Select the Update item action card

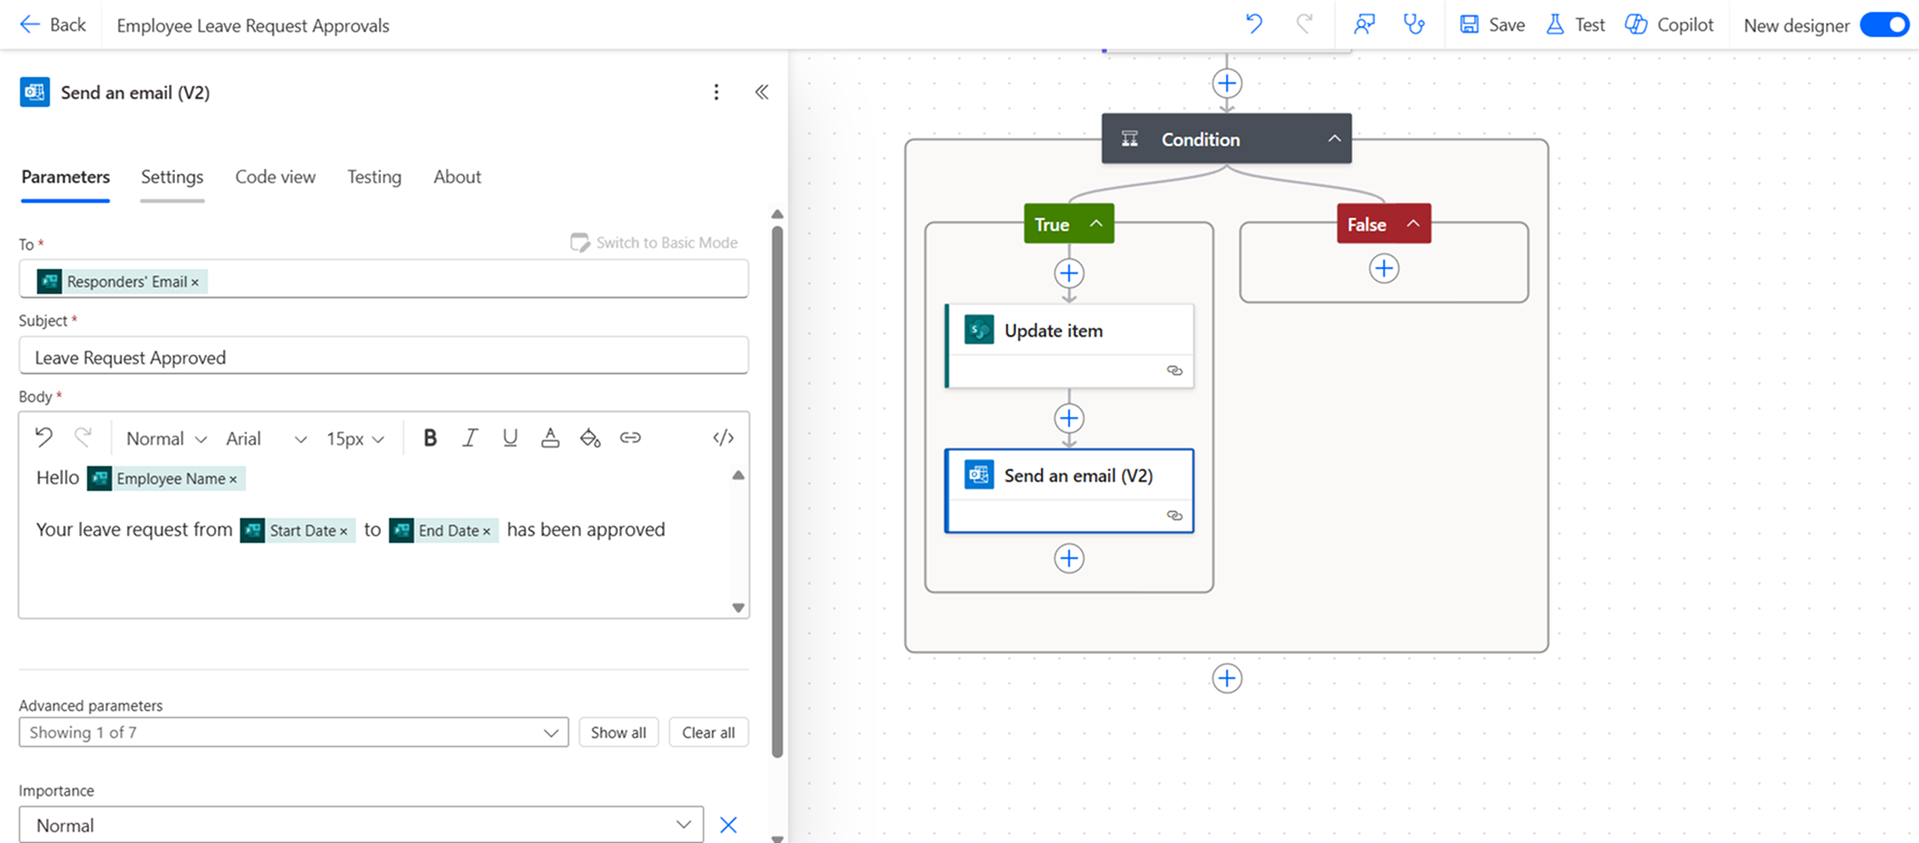click(1069, 346)
